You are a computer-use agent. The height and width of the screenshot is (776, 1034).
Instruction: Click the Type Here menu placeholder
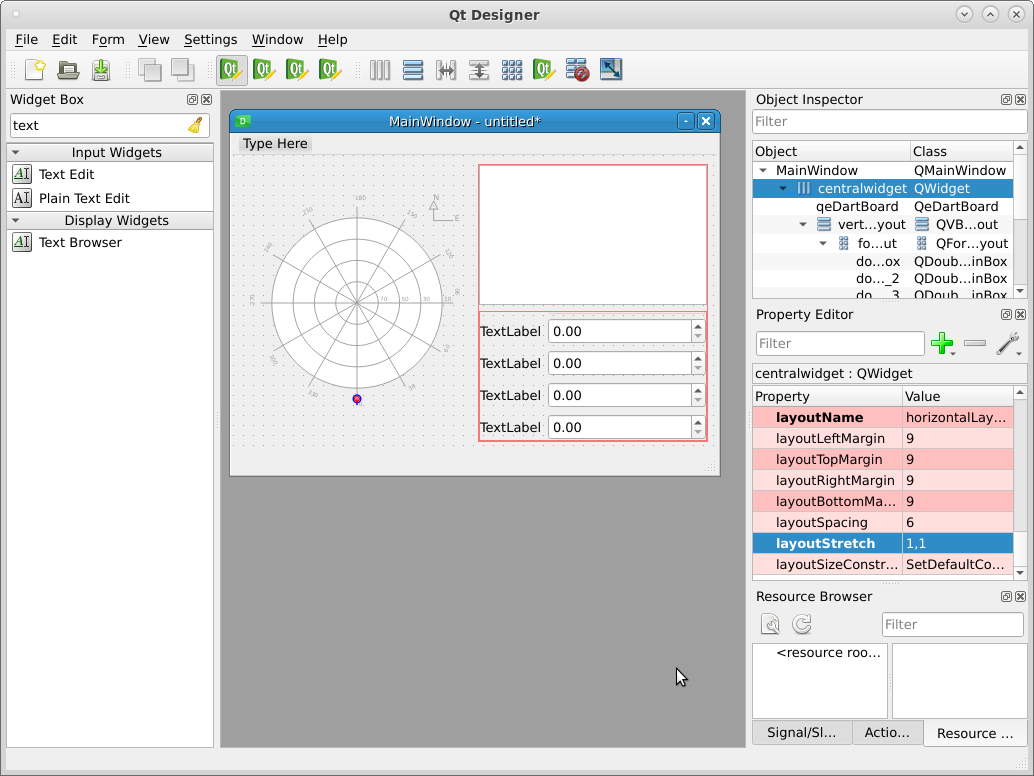point(275,144)
